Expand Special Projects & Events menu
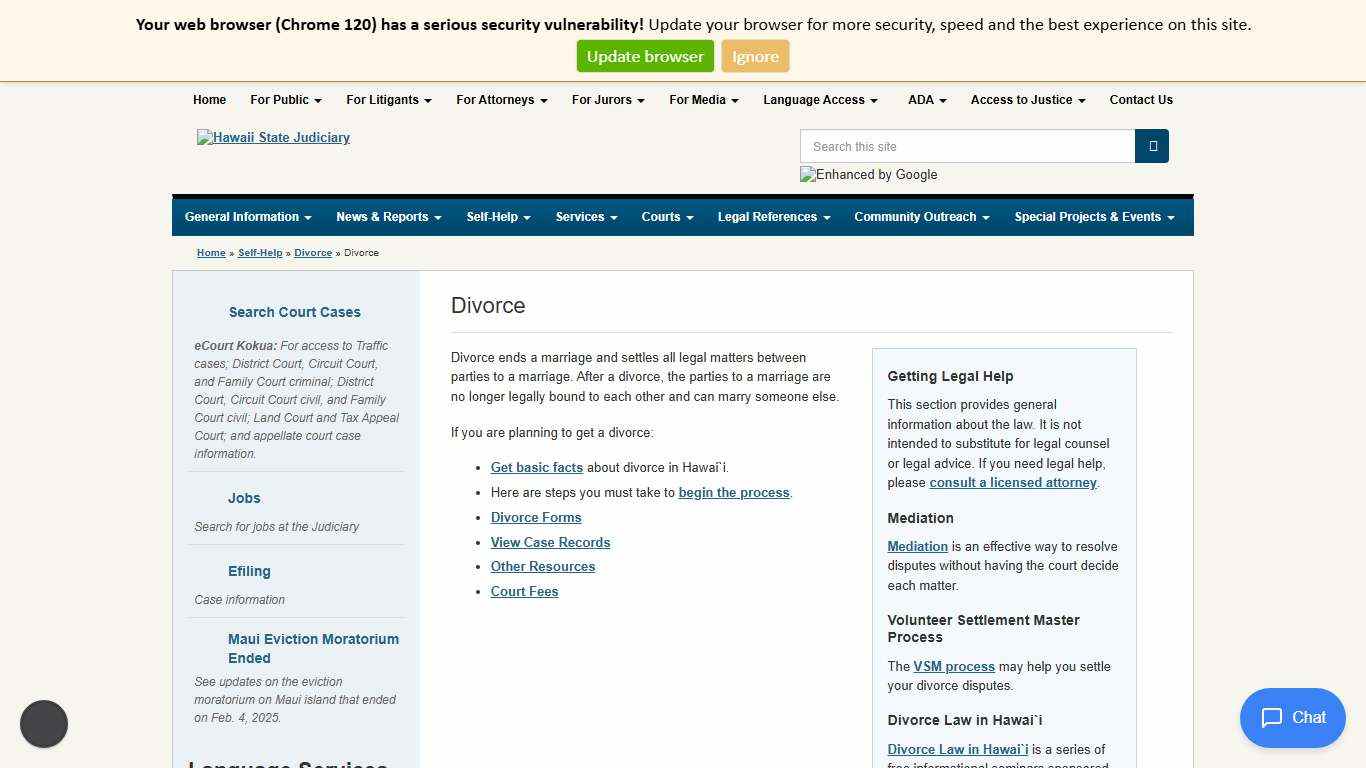Viewport: 1366px width, 768px height. [x=1094, y=217]
